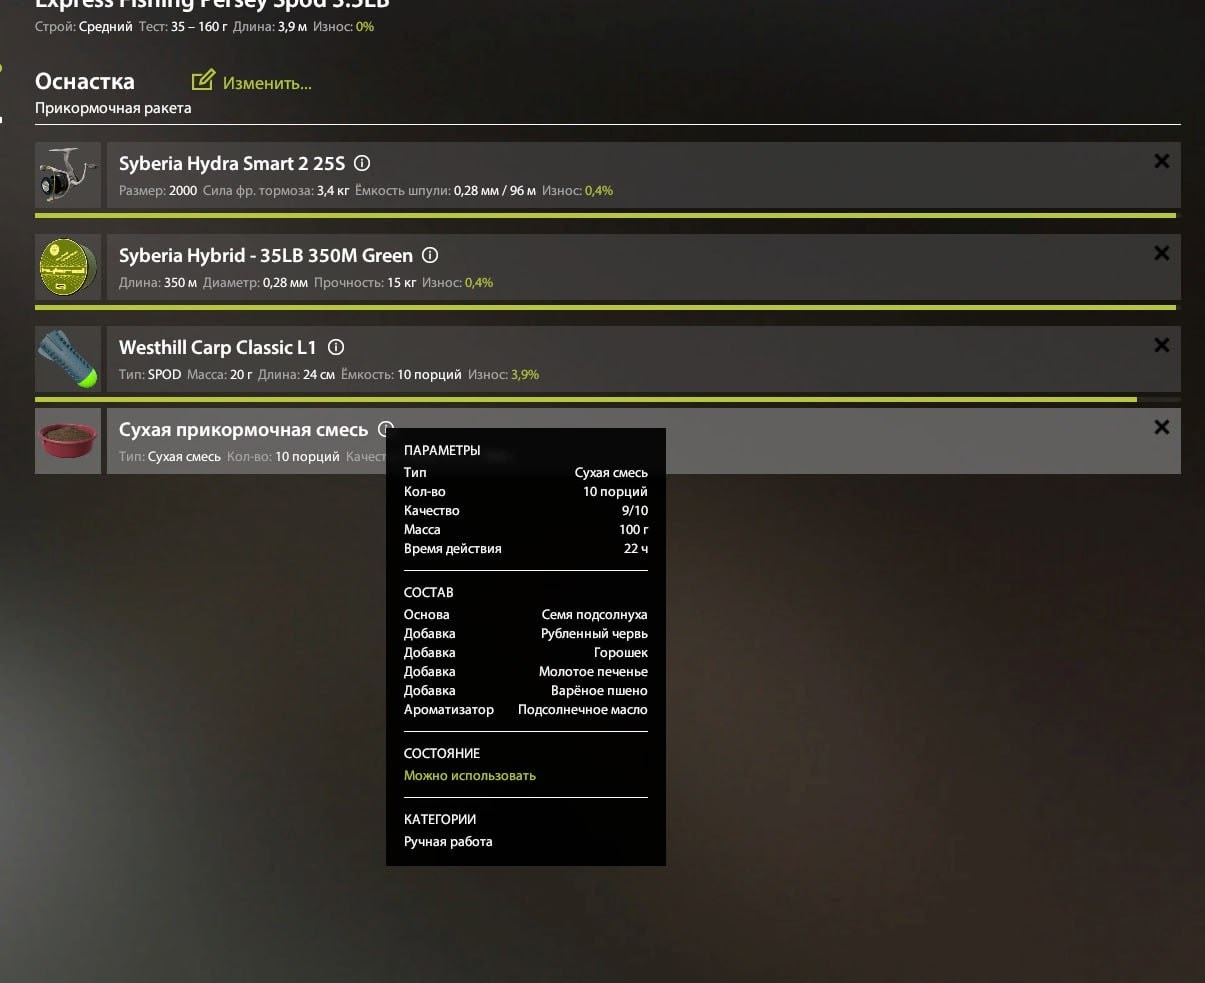Click the spod wear value 3,9%
This screenshot has height=983, width=1205.
pyautogui.click(x=525, y=374)
